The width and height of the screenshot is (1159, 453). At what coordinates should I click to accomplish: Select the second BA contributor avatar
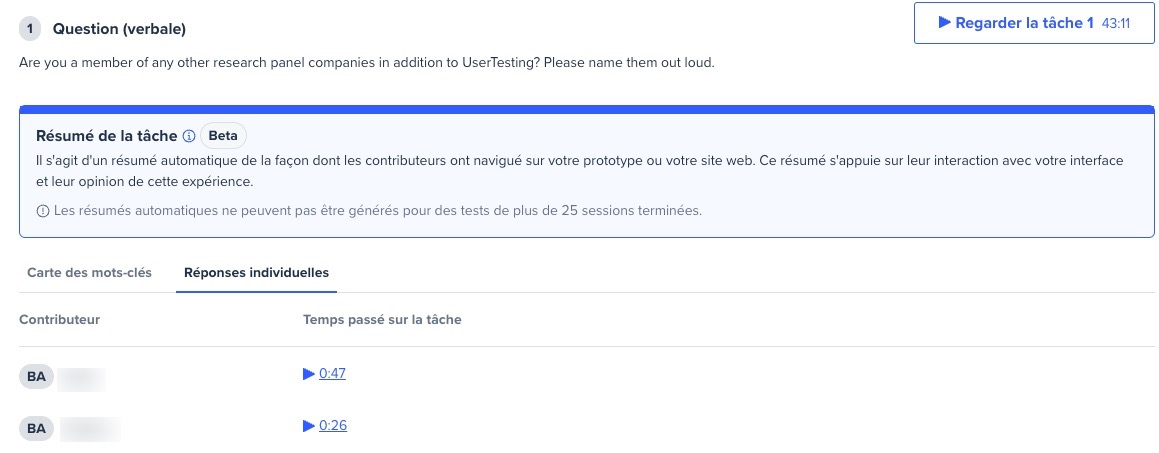pyautogui.click(x=35, y=429)
